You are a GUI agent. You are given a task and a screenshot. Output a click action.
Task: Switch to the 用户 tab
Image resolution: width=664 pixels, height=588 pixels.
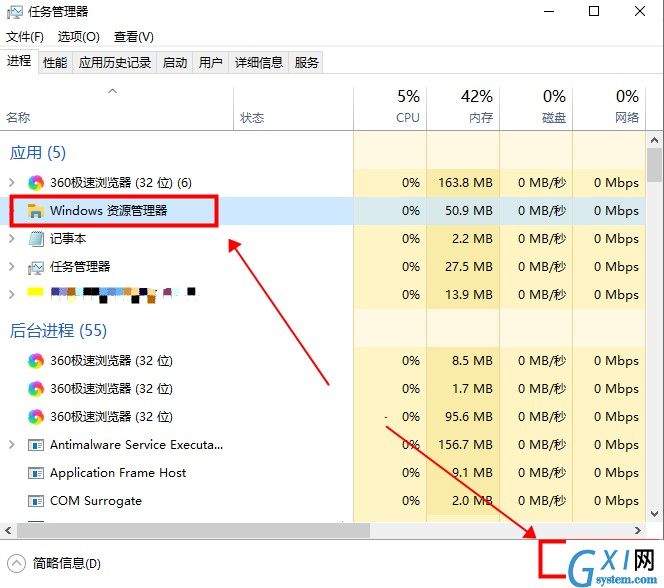(x=210, y=63)
